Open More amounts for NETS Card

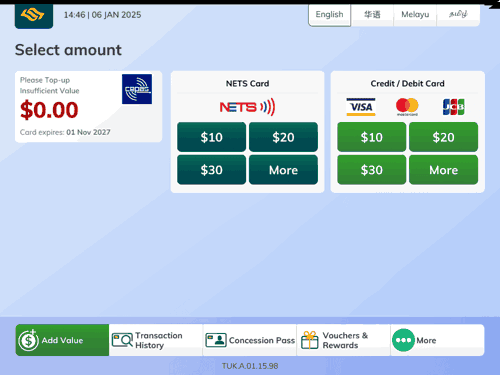pos(283,170)
